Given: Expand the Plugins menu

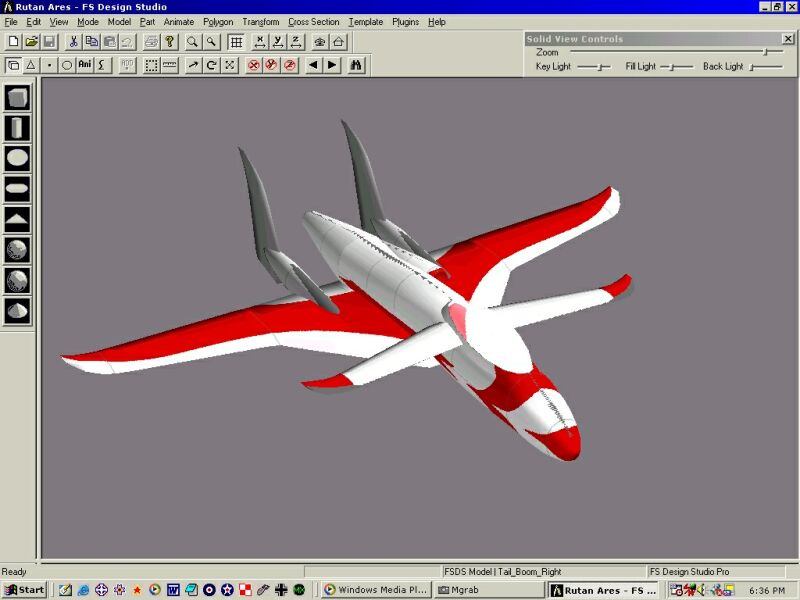Looking at the screenshot, I should point(405,22).
